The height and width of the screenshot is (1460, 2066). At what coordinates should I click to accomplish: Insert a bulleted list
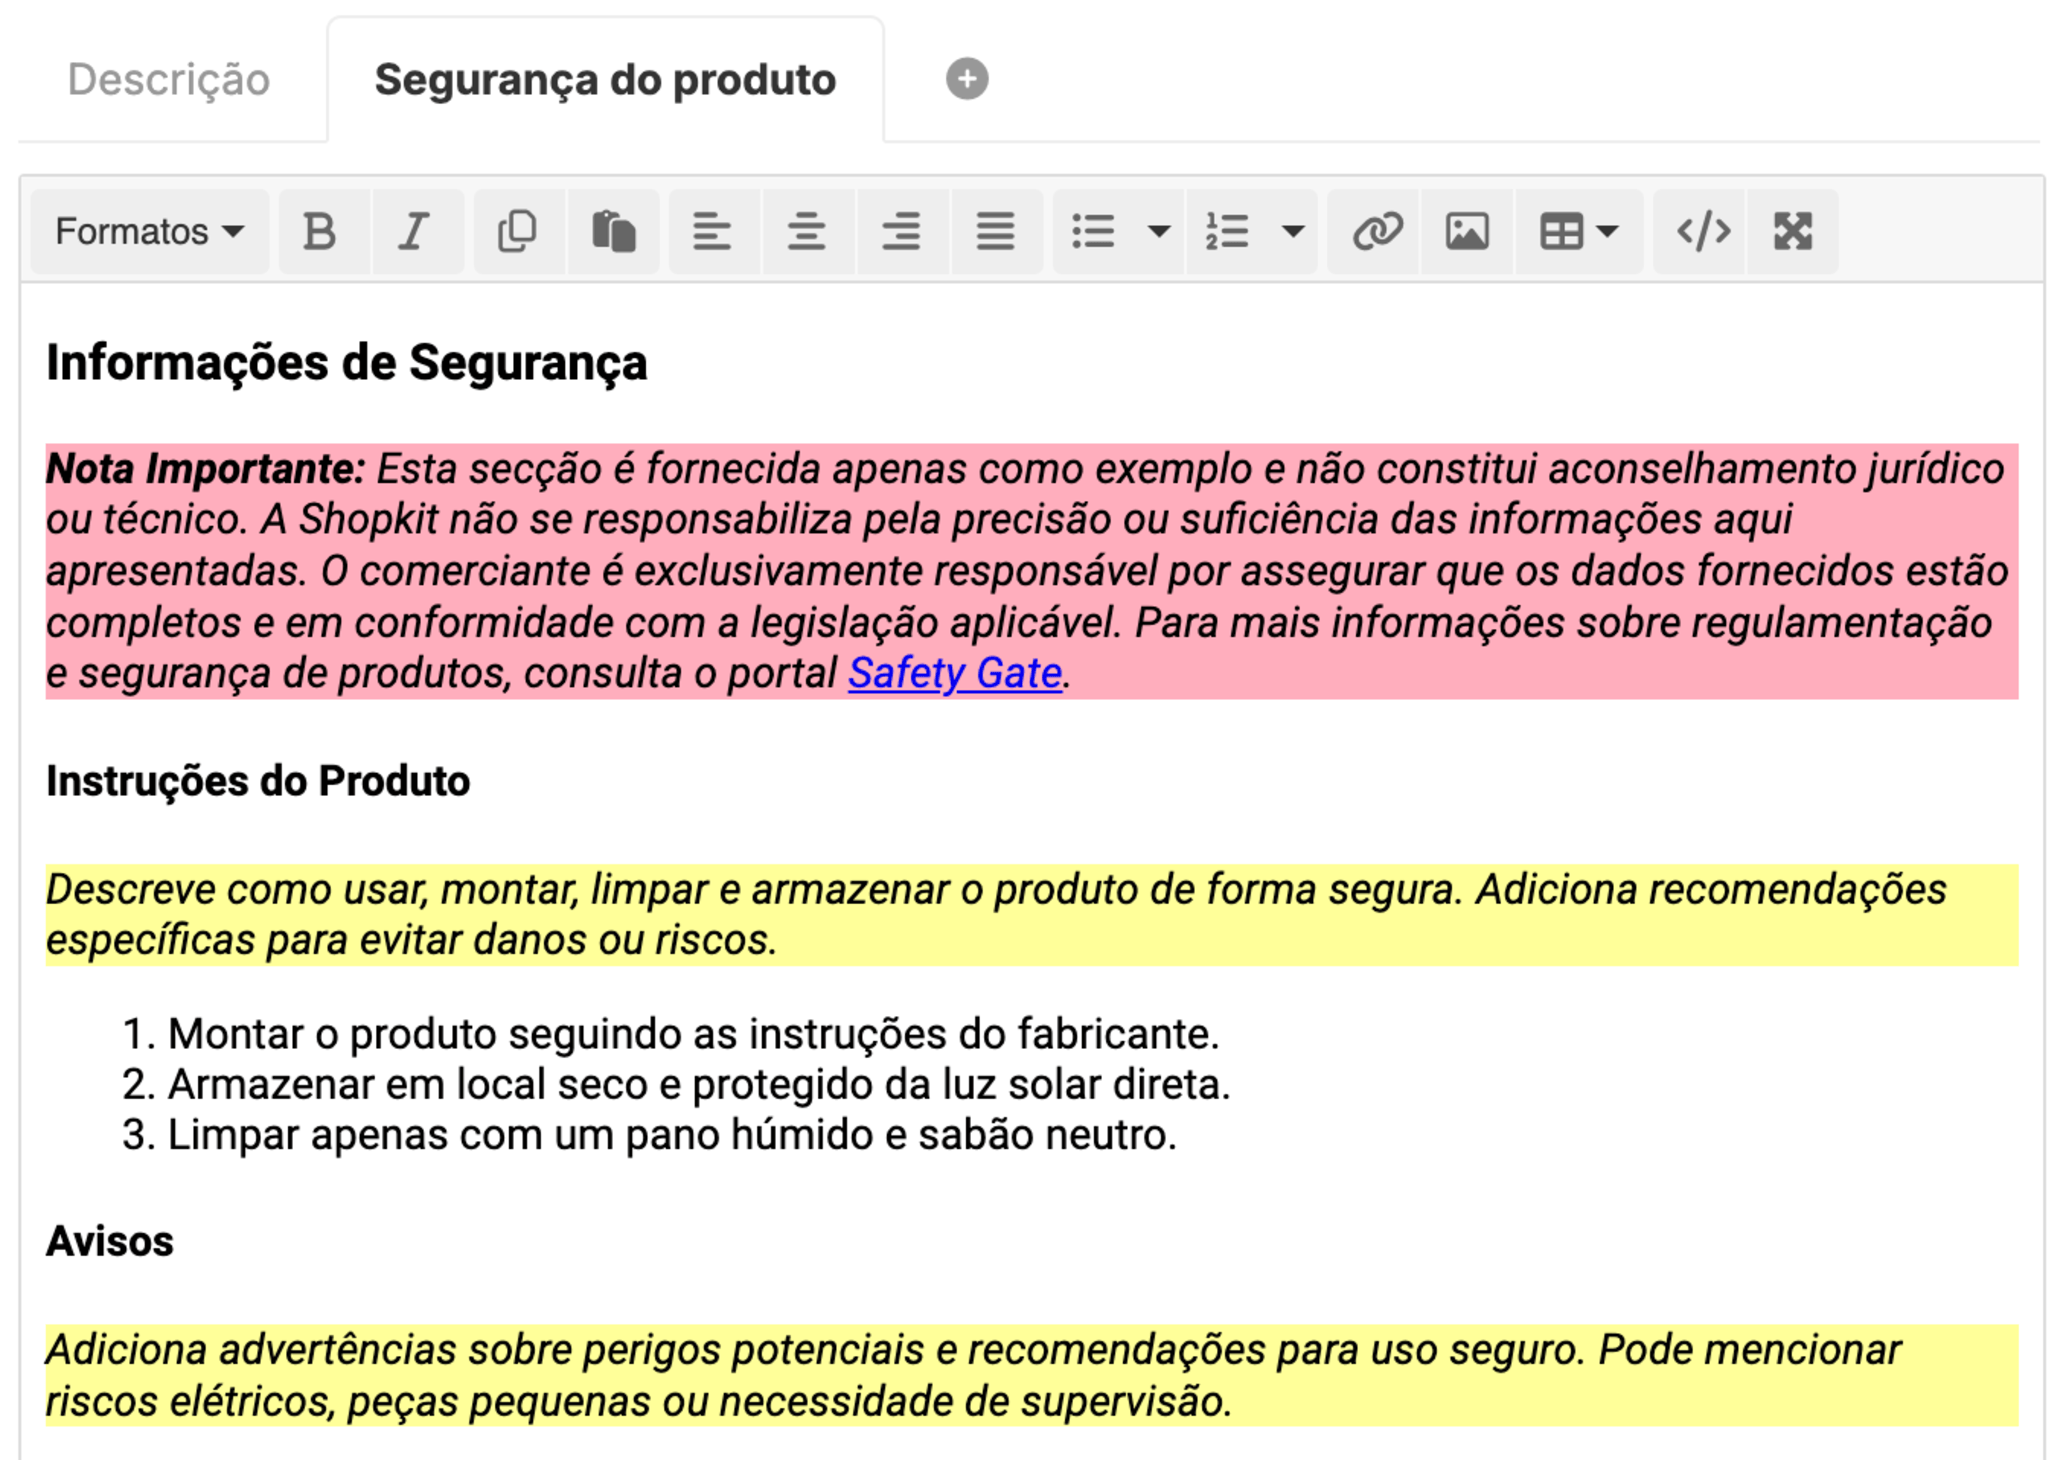pos(1093,232)
